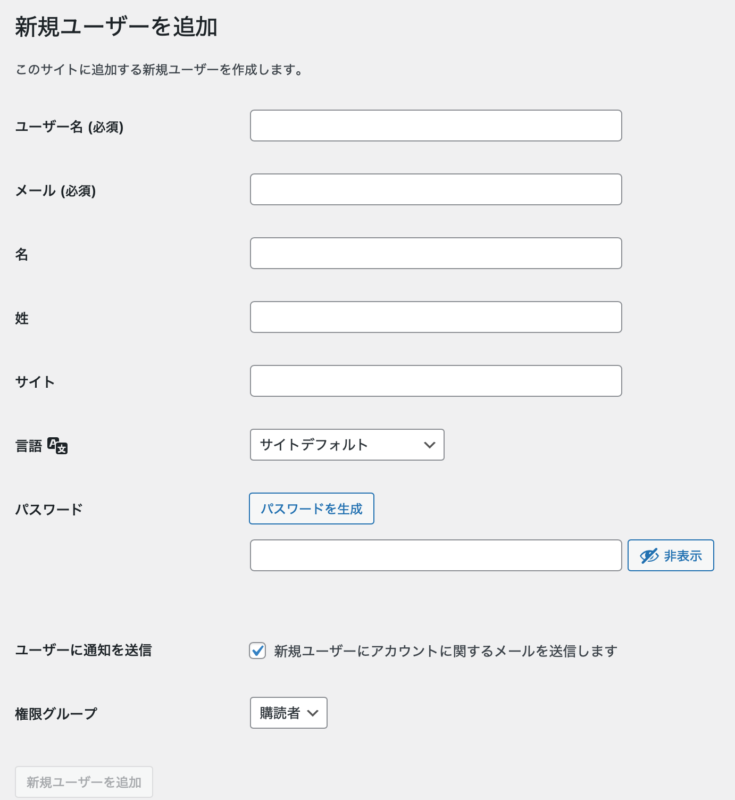Click the パスワード field label
The image size is (735, 800).
pyautogui.click(x=49, y=509)
